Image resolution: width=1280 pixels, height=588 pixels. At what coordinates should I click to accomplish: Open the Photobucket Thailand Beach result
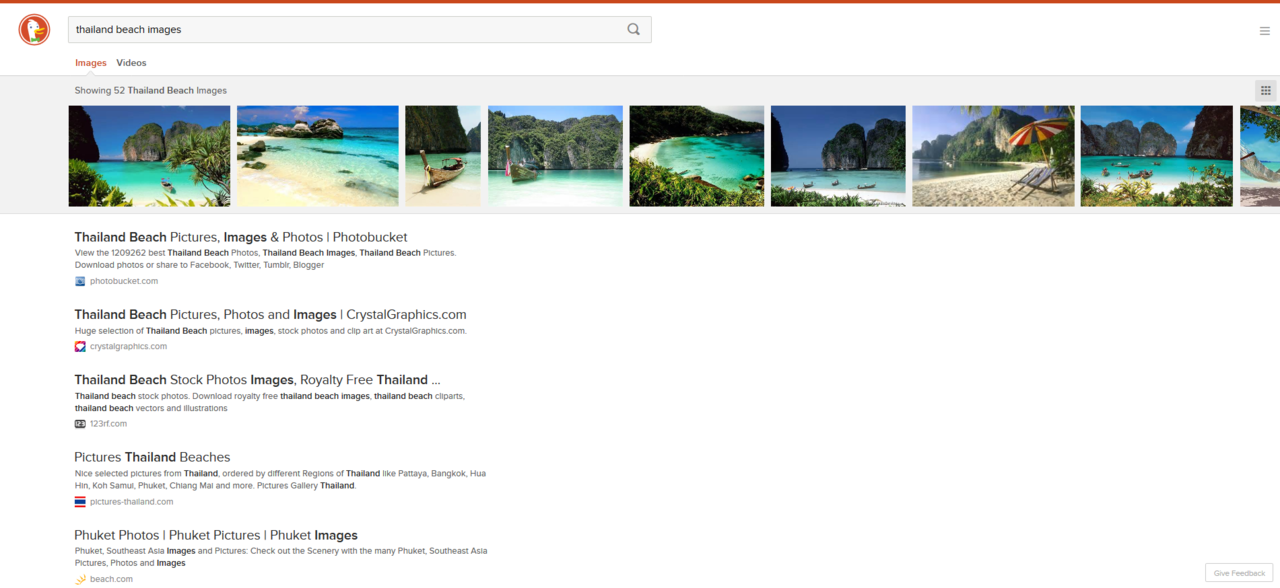point(240,237)
